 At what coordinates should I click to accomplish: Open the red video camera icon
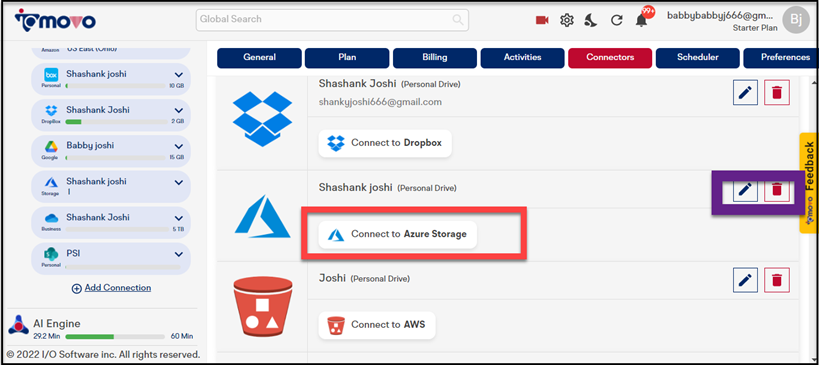(x=542, y=20)
